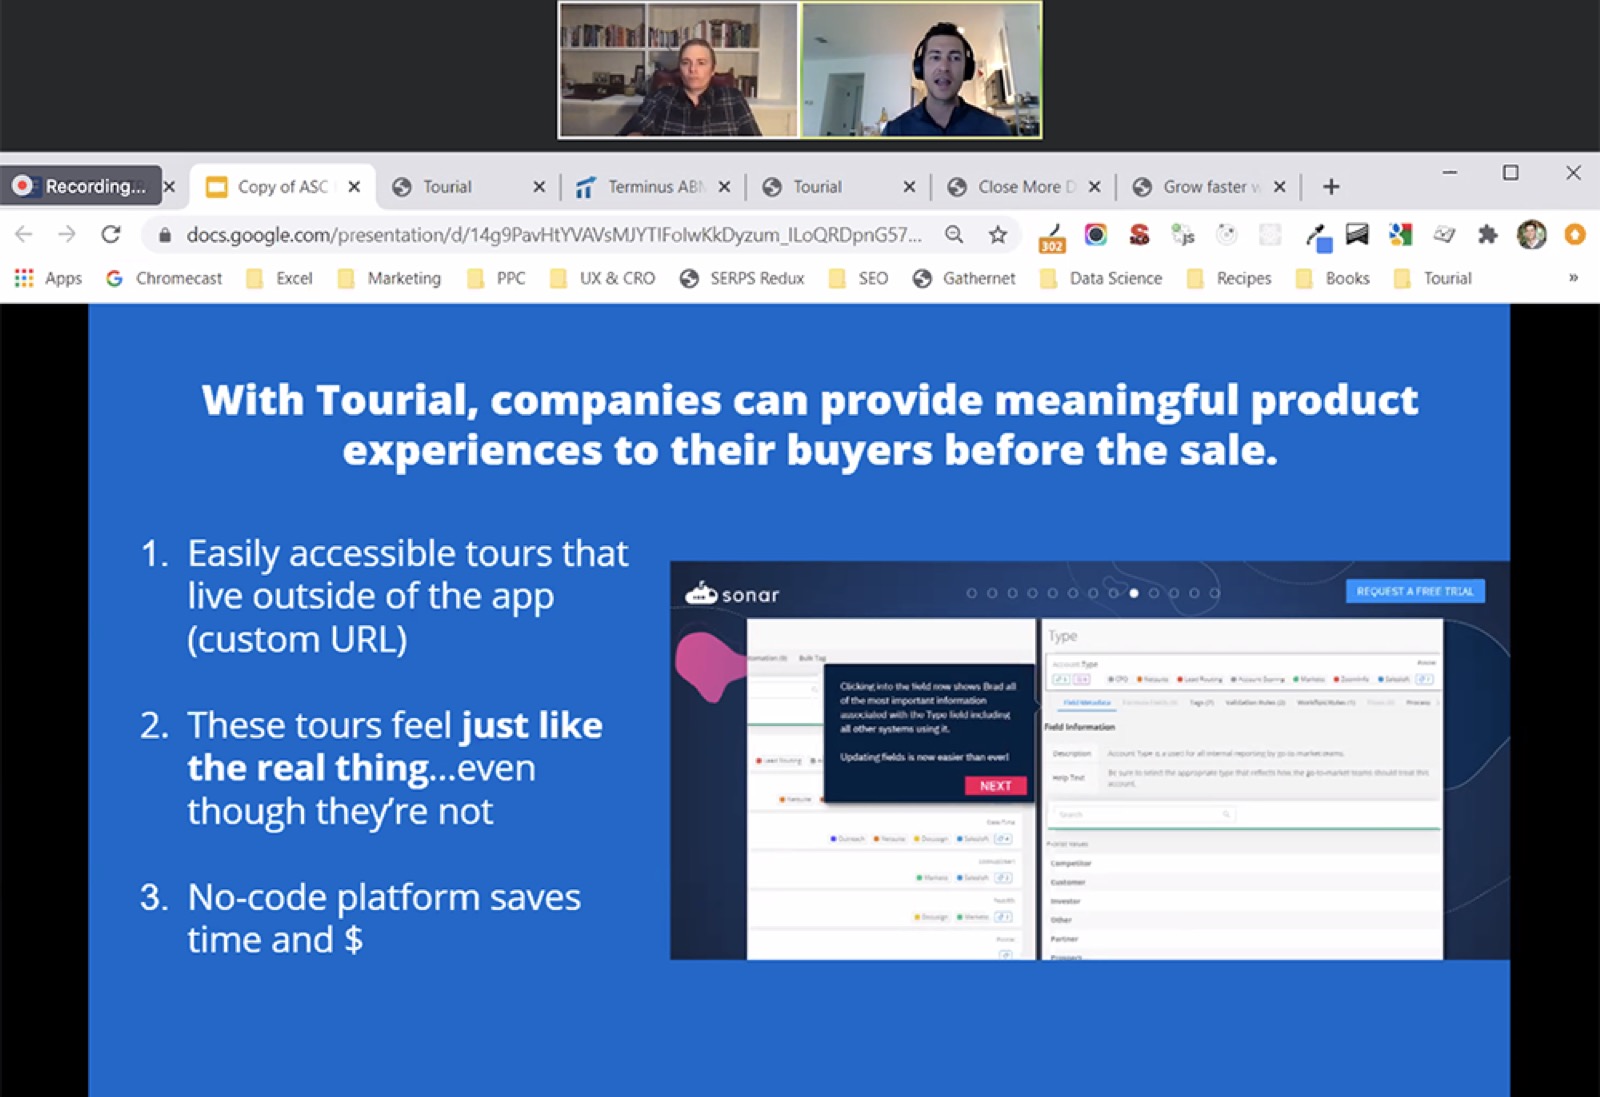Image resolution: width=1600 pixels, height=1097 pixels.
Task: Expand the Excel bookmarks folder
Action: [279, 278]
